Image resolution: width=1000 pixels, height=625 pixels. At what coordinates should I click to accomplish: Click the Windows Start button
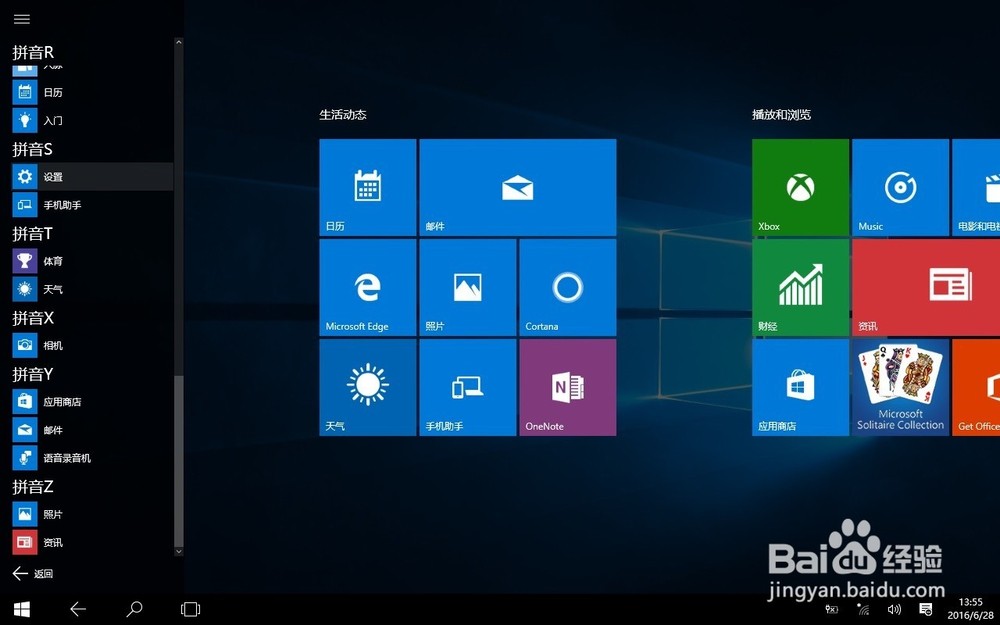click(x=22, y=609)
